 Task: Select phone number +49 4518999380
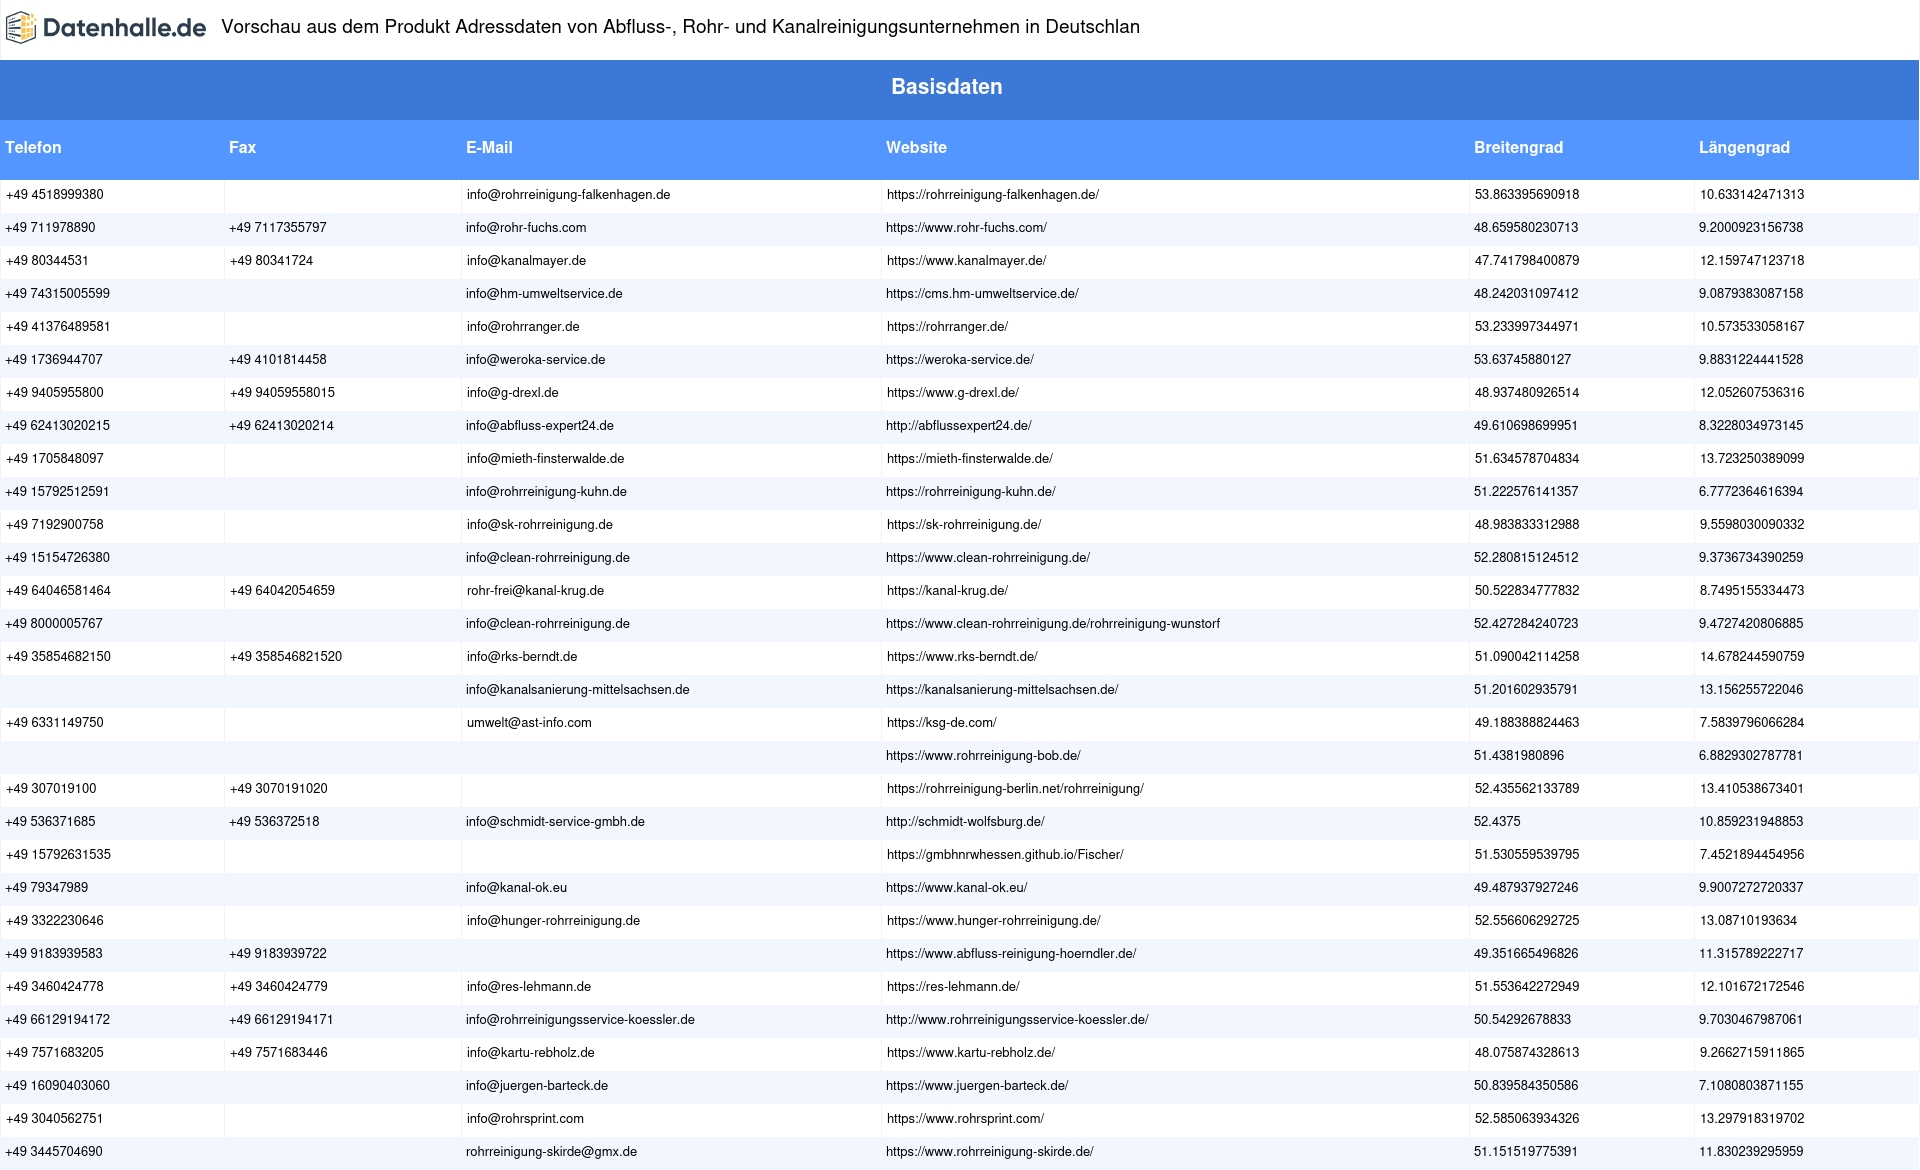[55, 195]
